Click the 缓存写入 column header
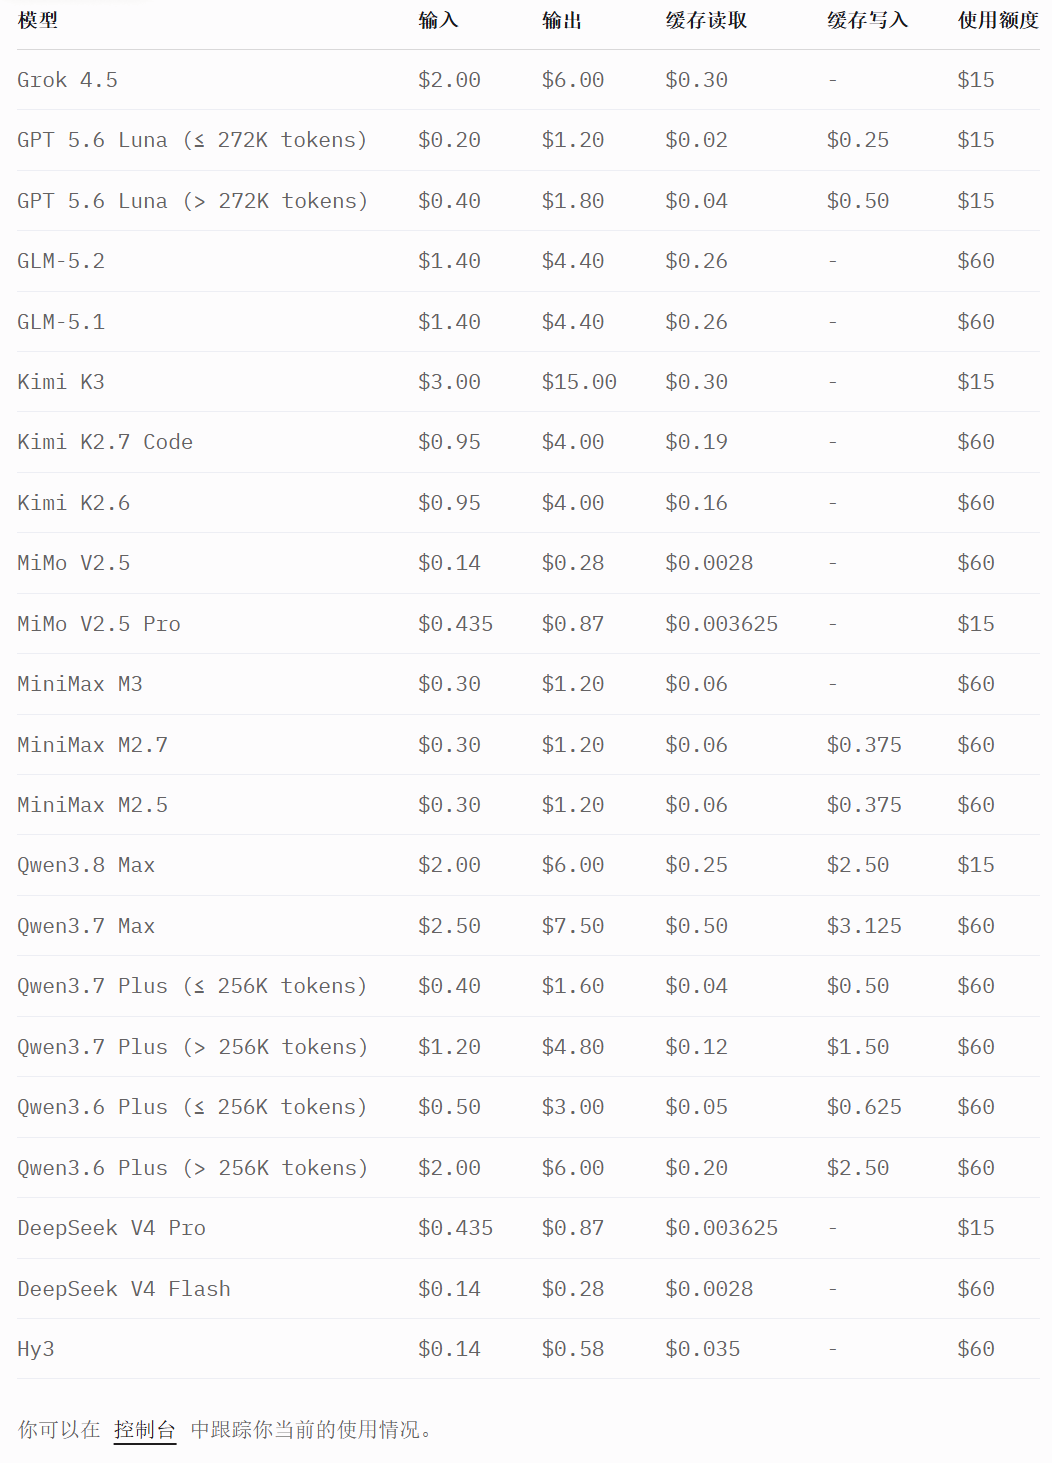 pos(868,20)
